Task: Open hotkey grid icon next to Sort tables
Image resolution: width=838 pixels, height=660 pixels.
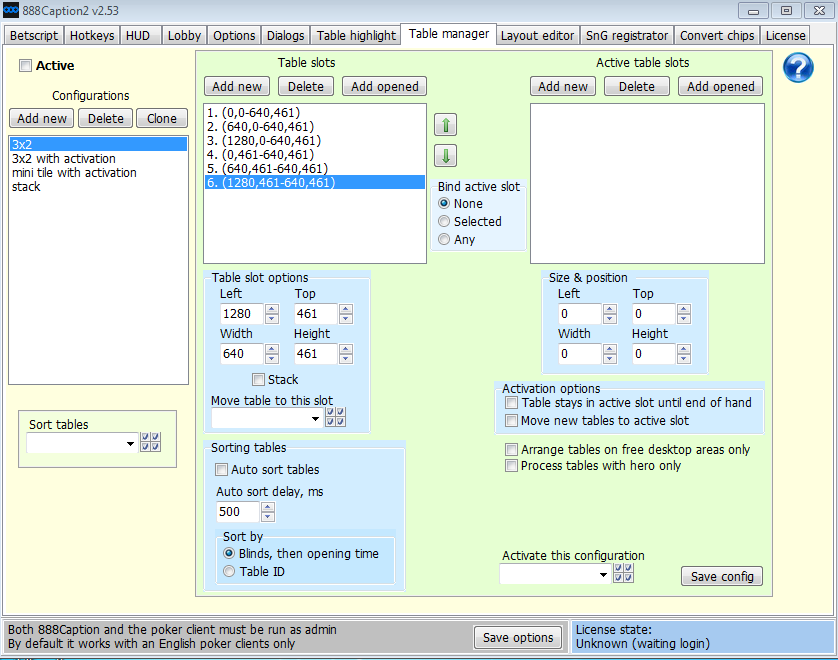Action: (x=150, y=442)
